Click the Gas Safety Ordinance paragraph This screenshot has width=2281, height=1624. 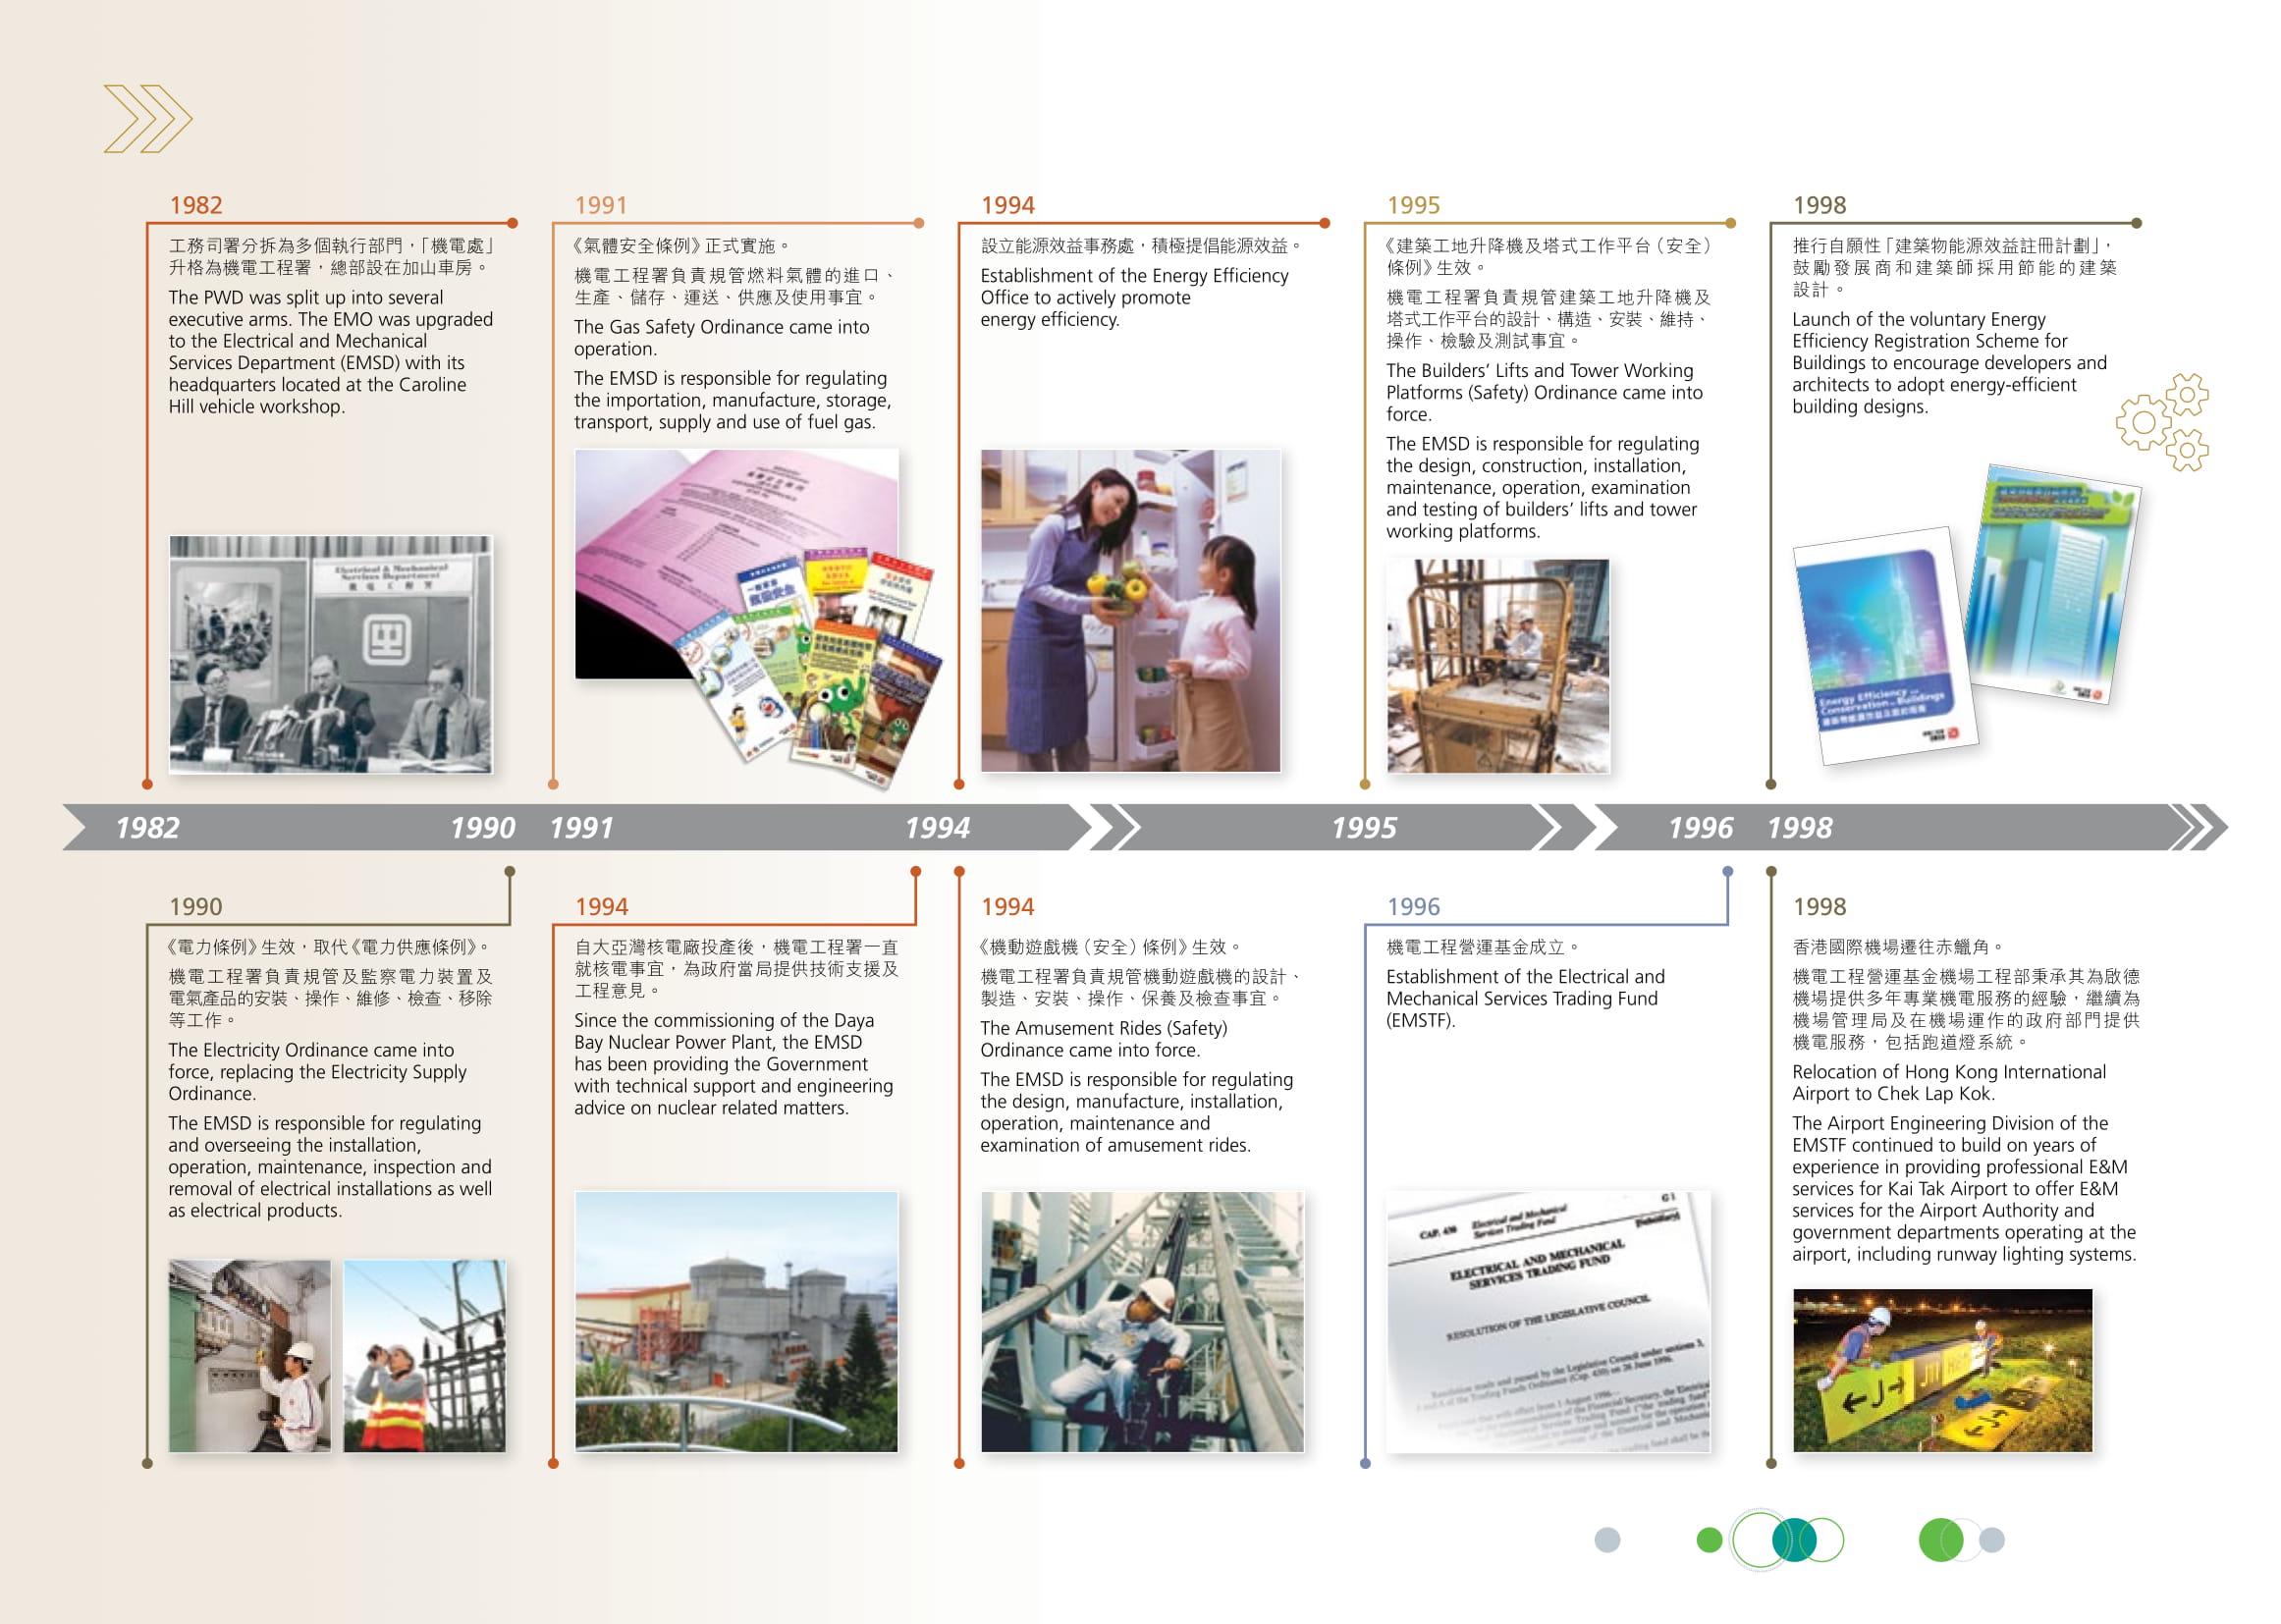point(721,338)
